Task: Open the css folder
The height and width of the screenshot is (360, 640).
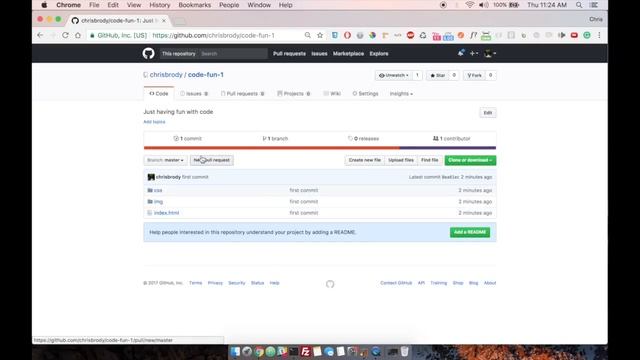Action: click(158, 190)
